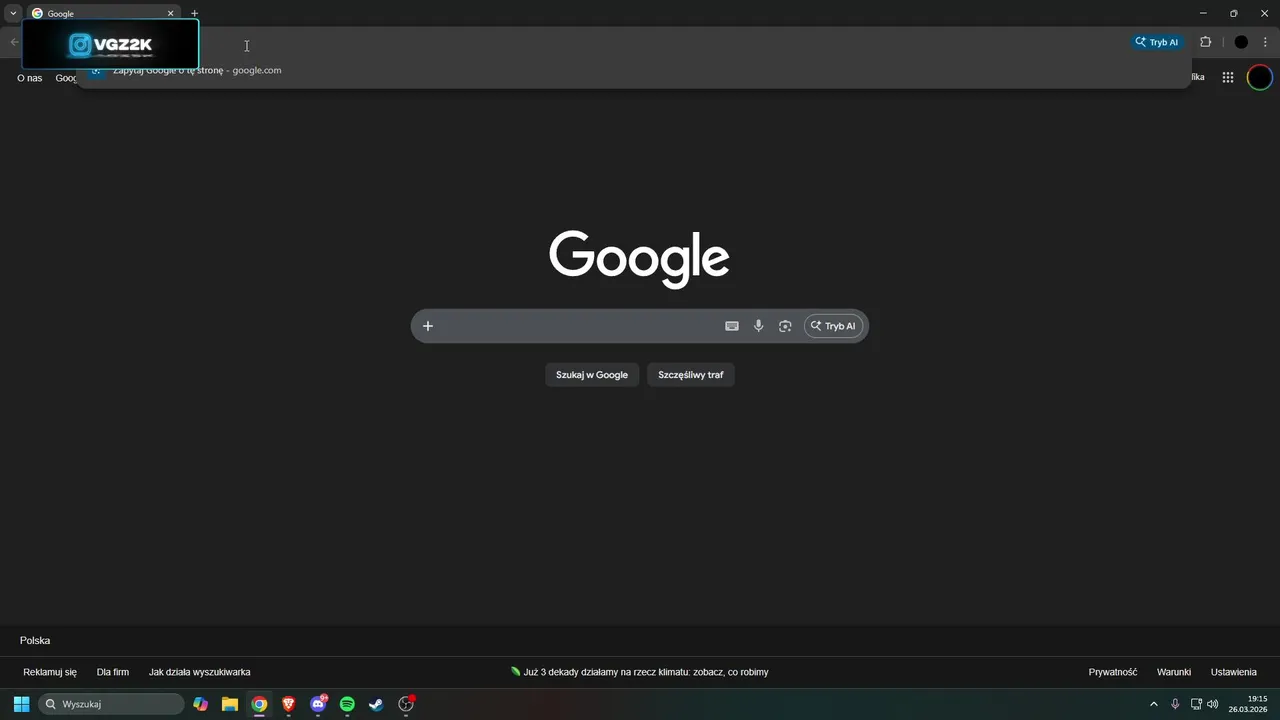
Task: Open the tab search dropdown arrow
Action: tap(13, 13)
